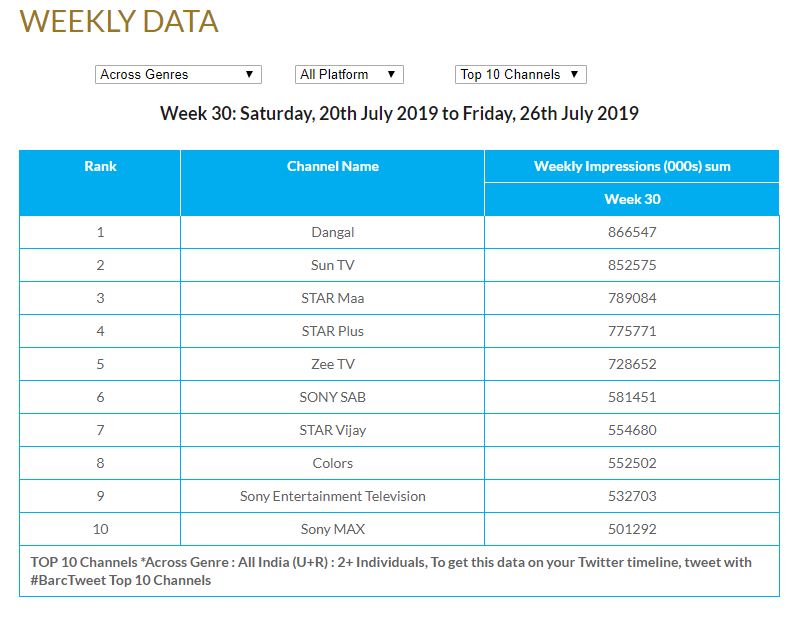794x628 pixels.
Task: Click Sony Entertainment Television channel name
Action: coord(332,496)
